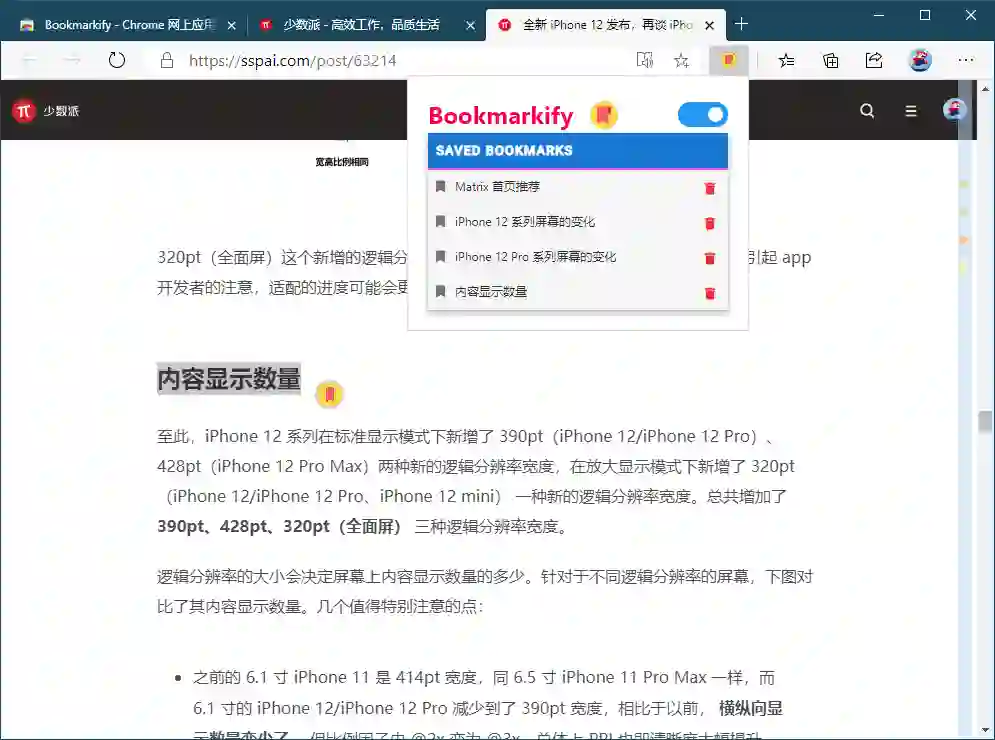Refresh the page
This screenshot has width=995, height=740.
[x=117, y=60]
